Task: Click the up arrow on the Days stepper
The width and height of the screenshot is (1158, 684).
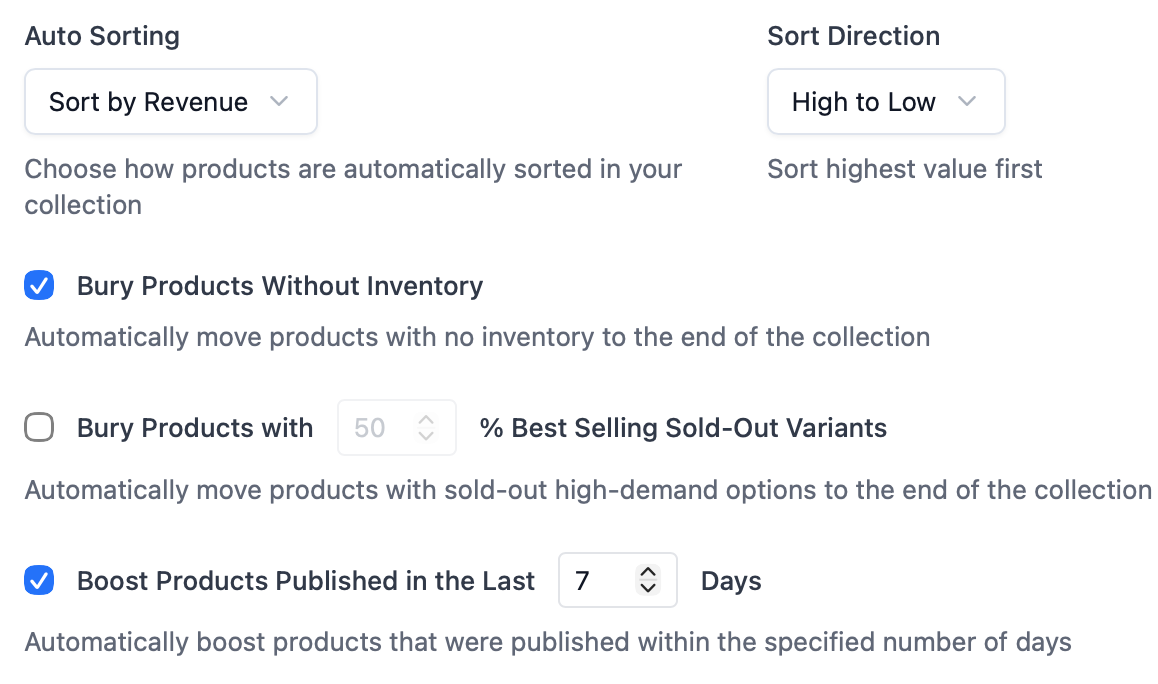Action: 648,573
